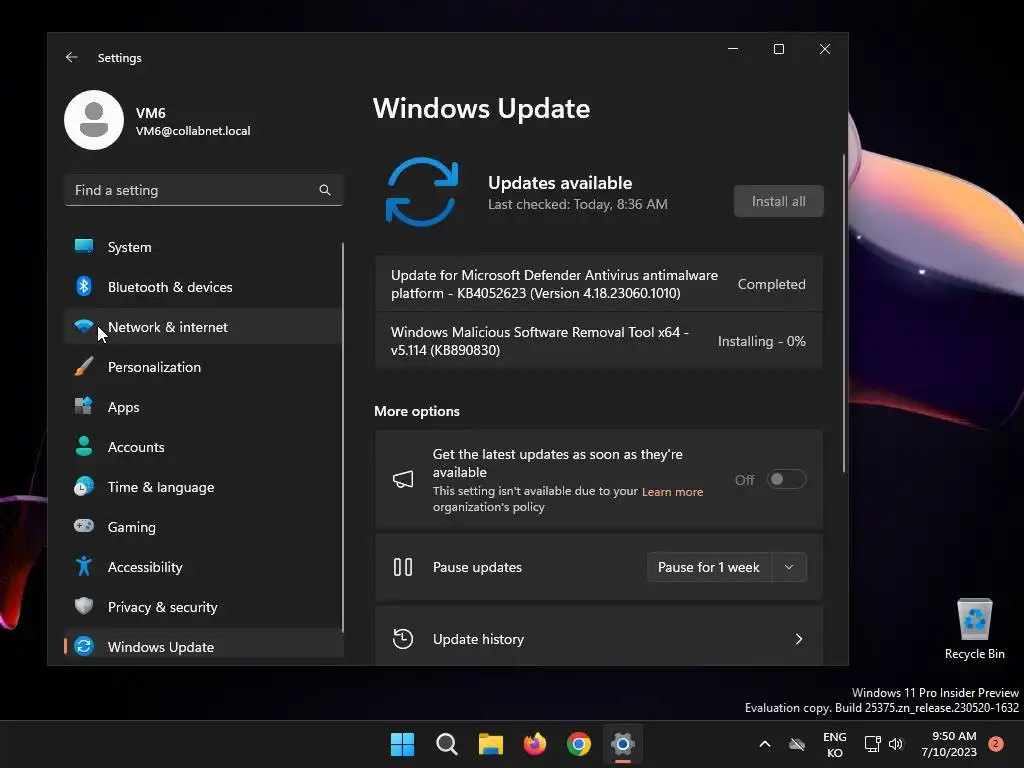Open the Windows Start menu

coord(402,744)
